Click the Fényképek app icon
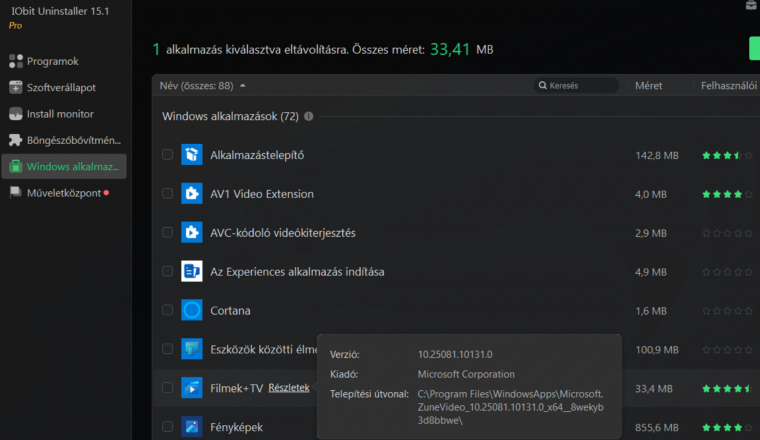 point(192,427)
